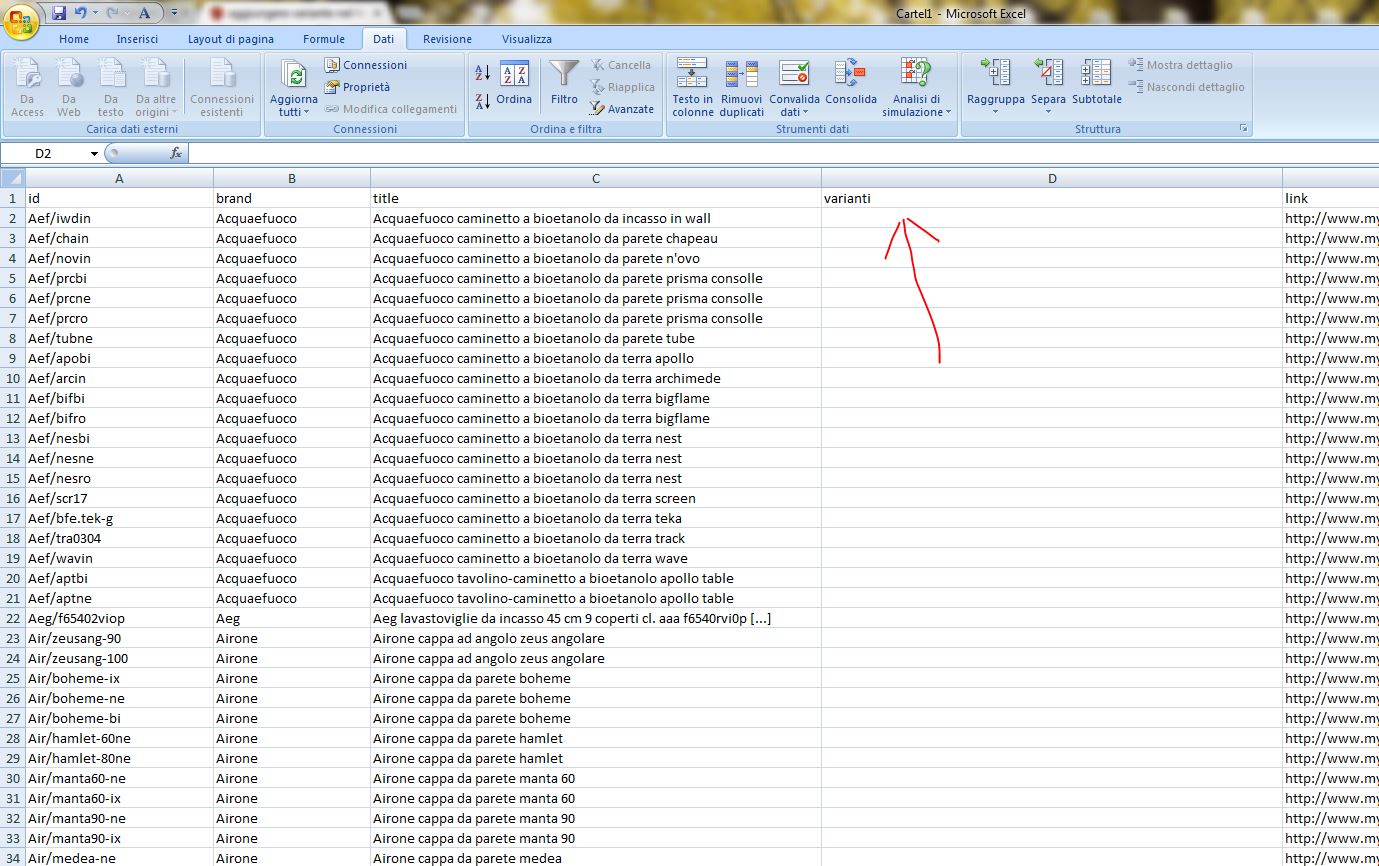Switch to the Inserisci tab
Viewport: 1379px width, 866px height.
click(137, 39)
